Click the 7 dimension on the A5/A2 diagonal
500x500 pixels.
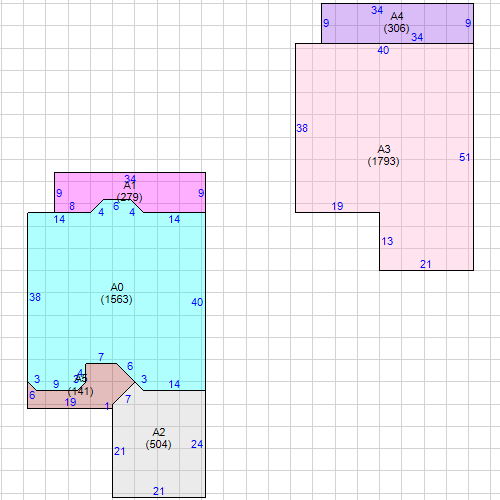(128, 399)
